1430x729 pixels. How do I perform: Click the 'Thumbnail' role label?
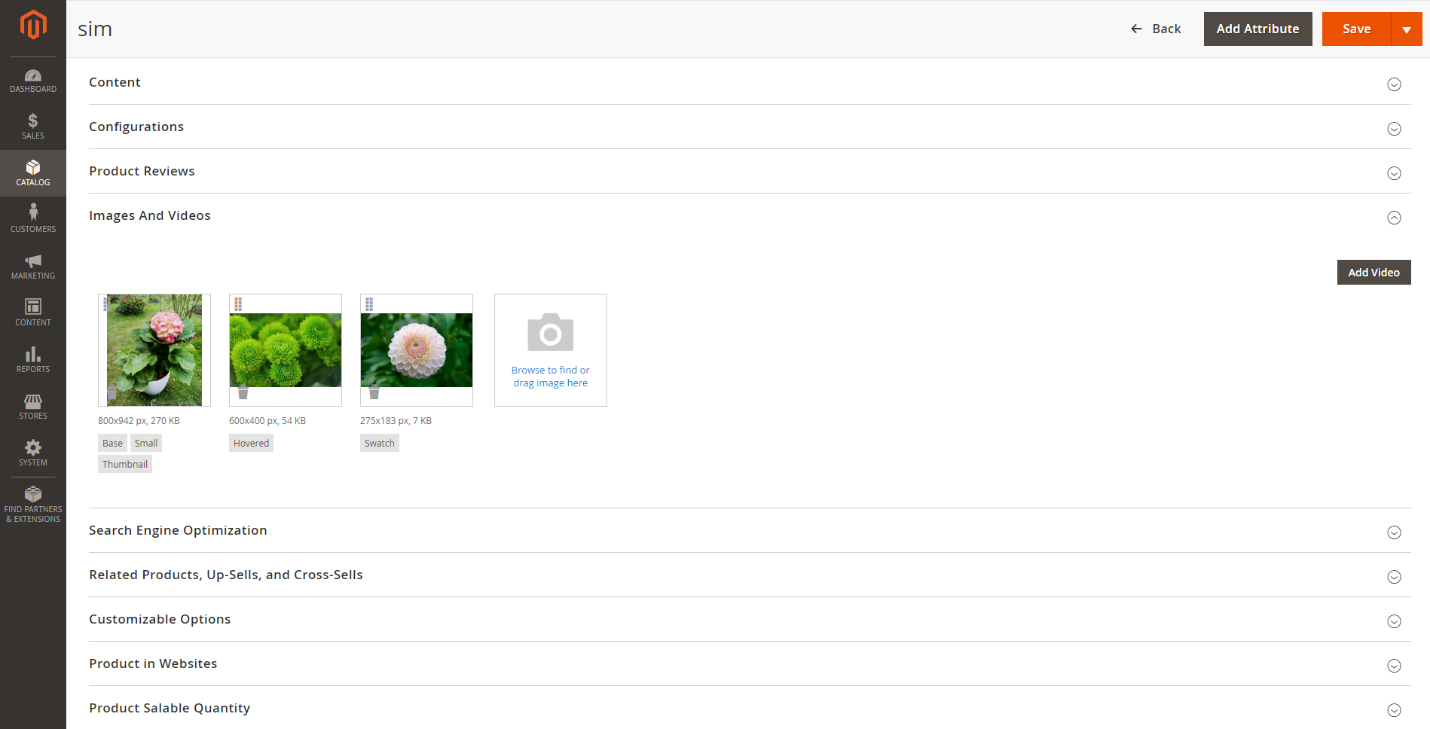[125, 464]
